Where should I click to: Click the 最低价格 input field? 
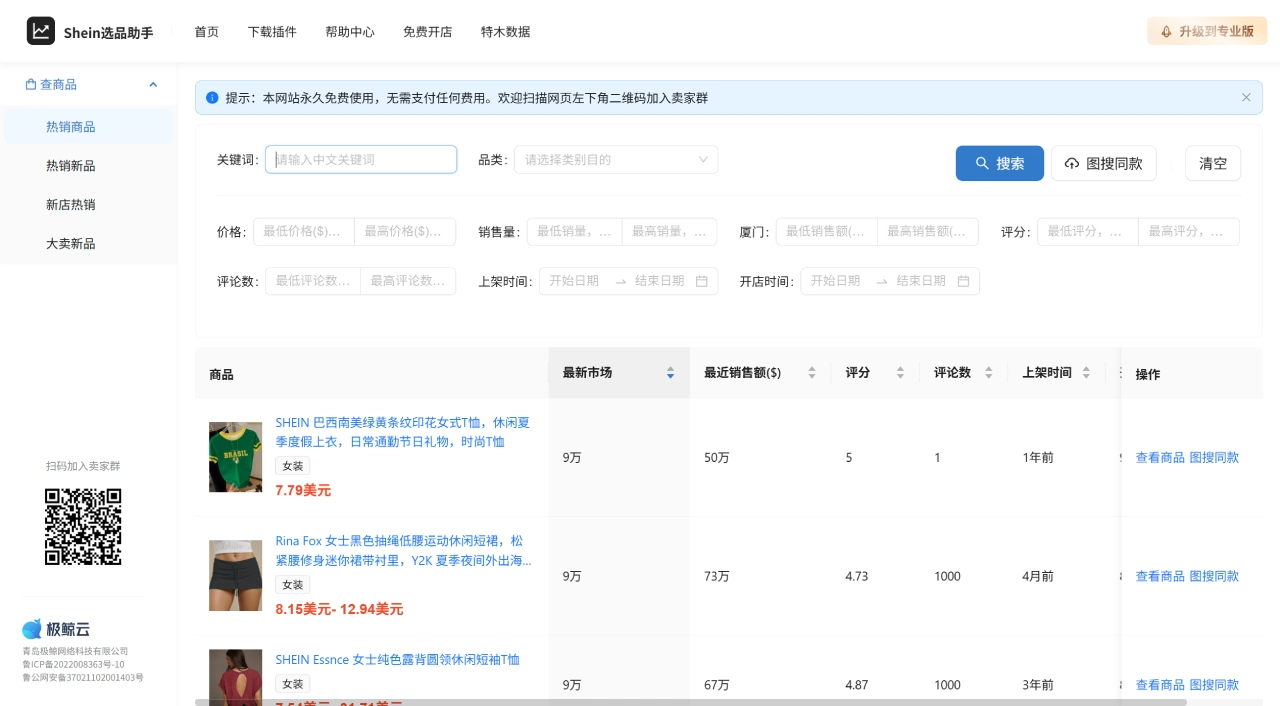coord(304,232)
